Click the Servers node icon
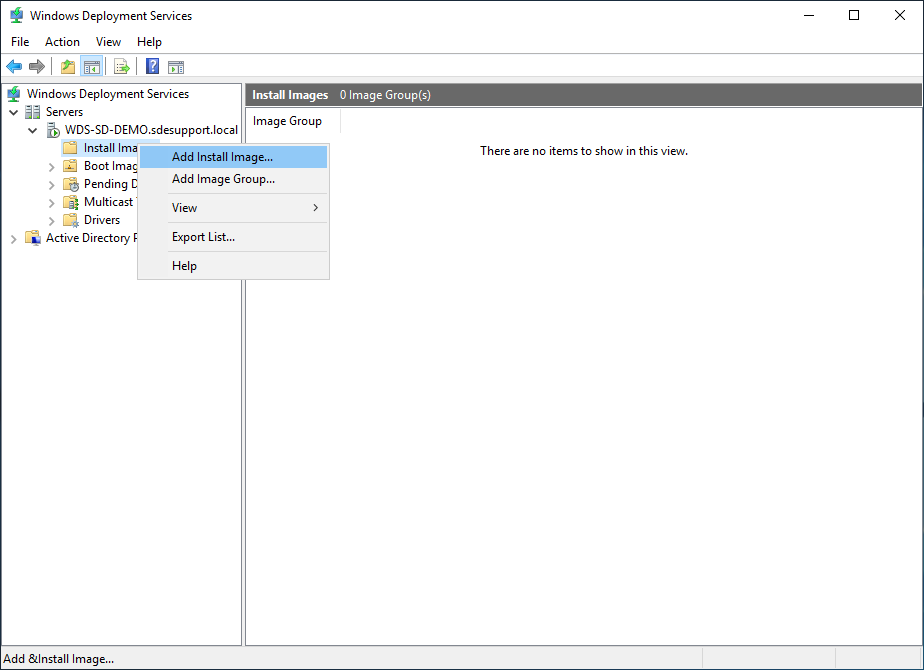This screenshot has height=670, width=924. coord(33,112)
